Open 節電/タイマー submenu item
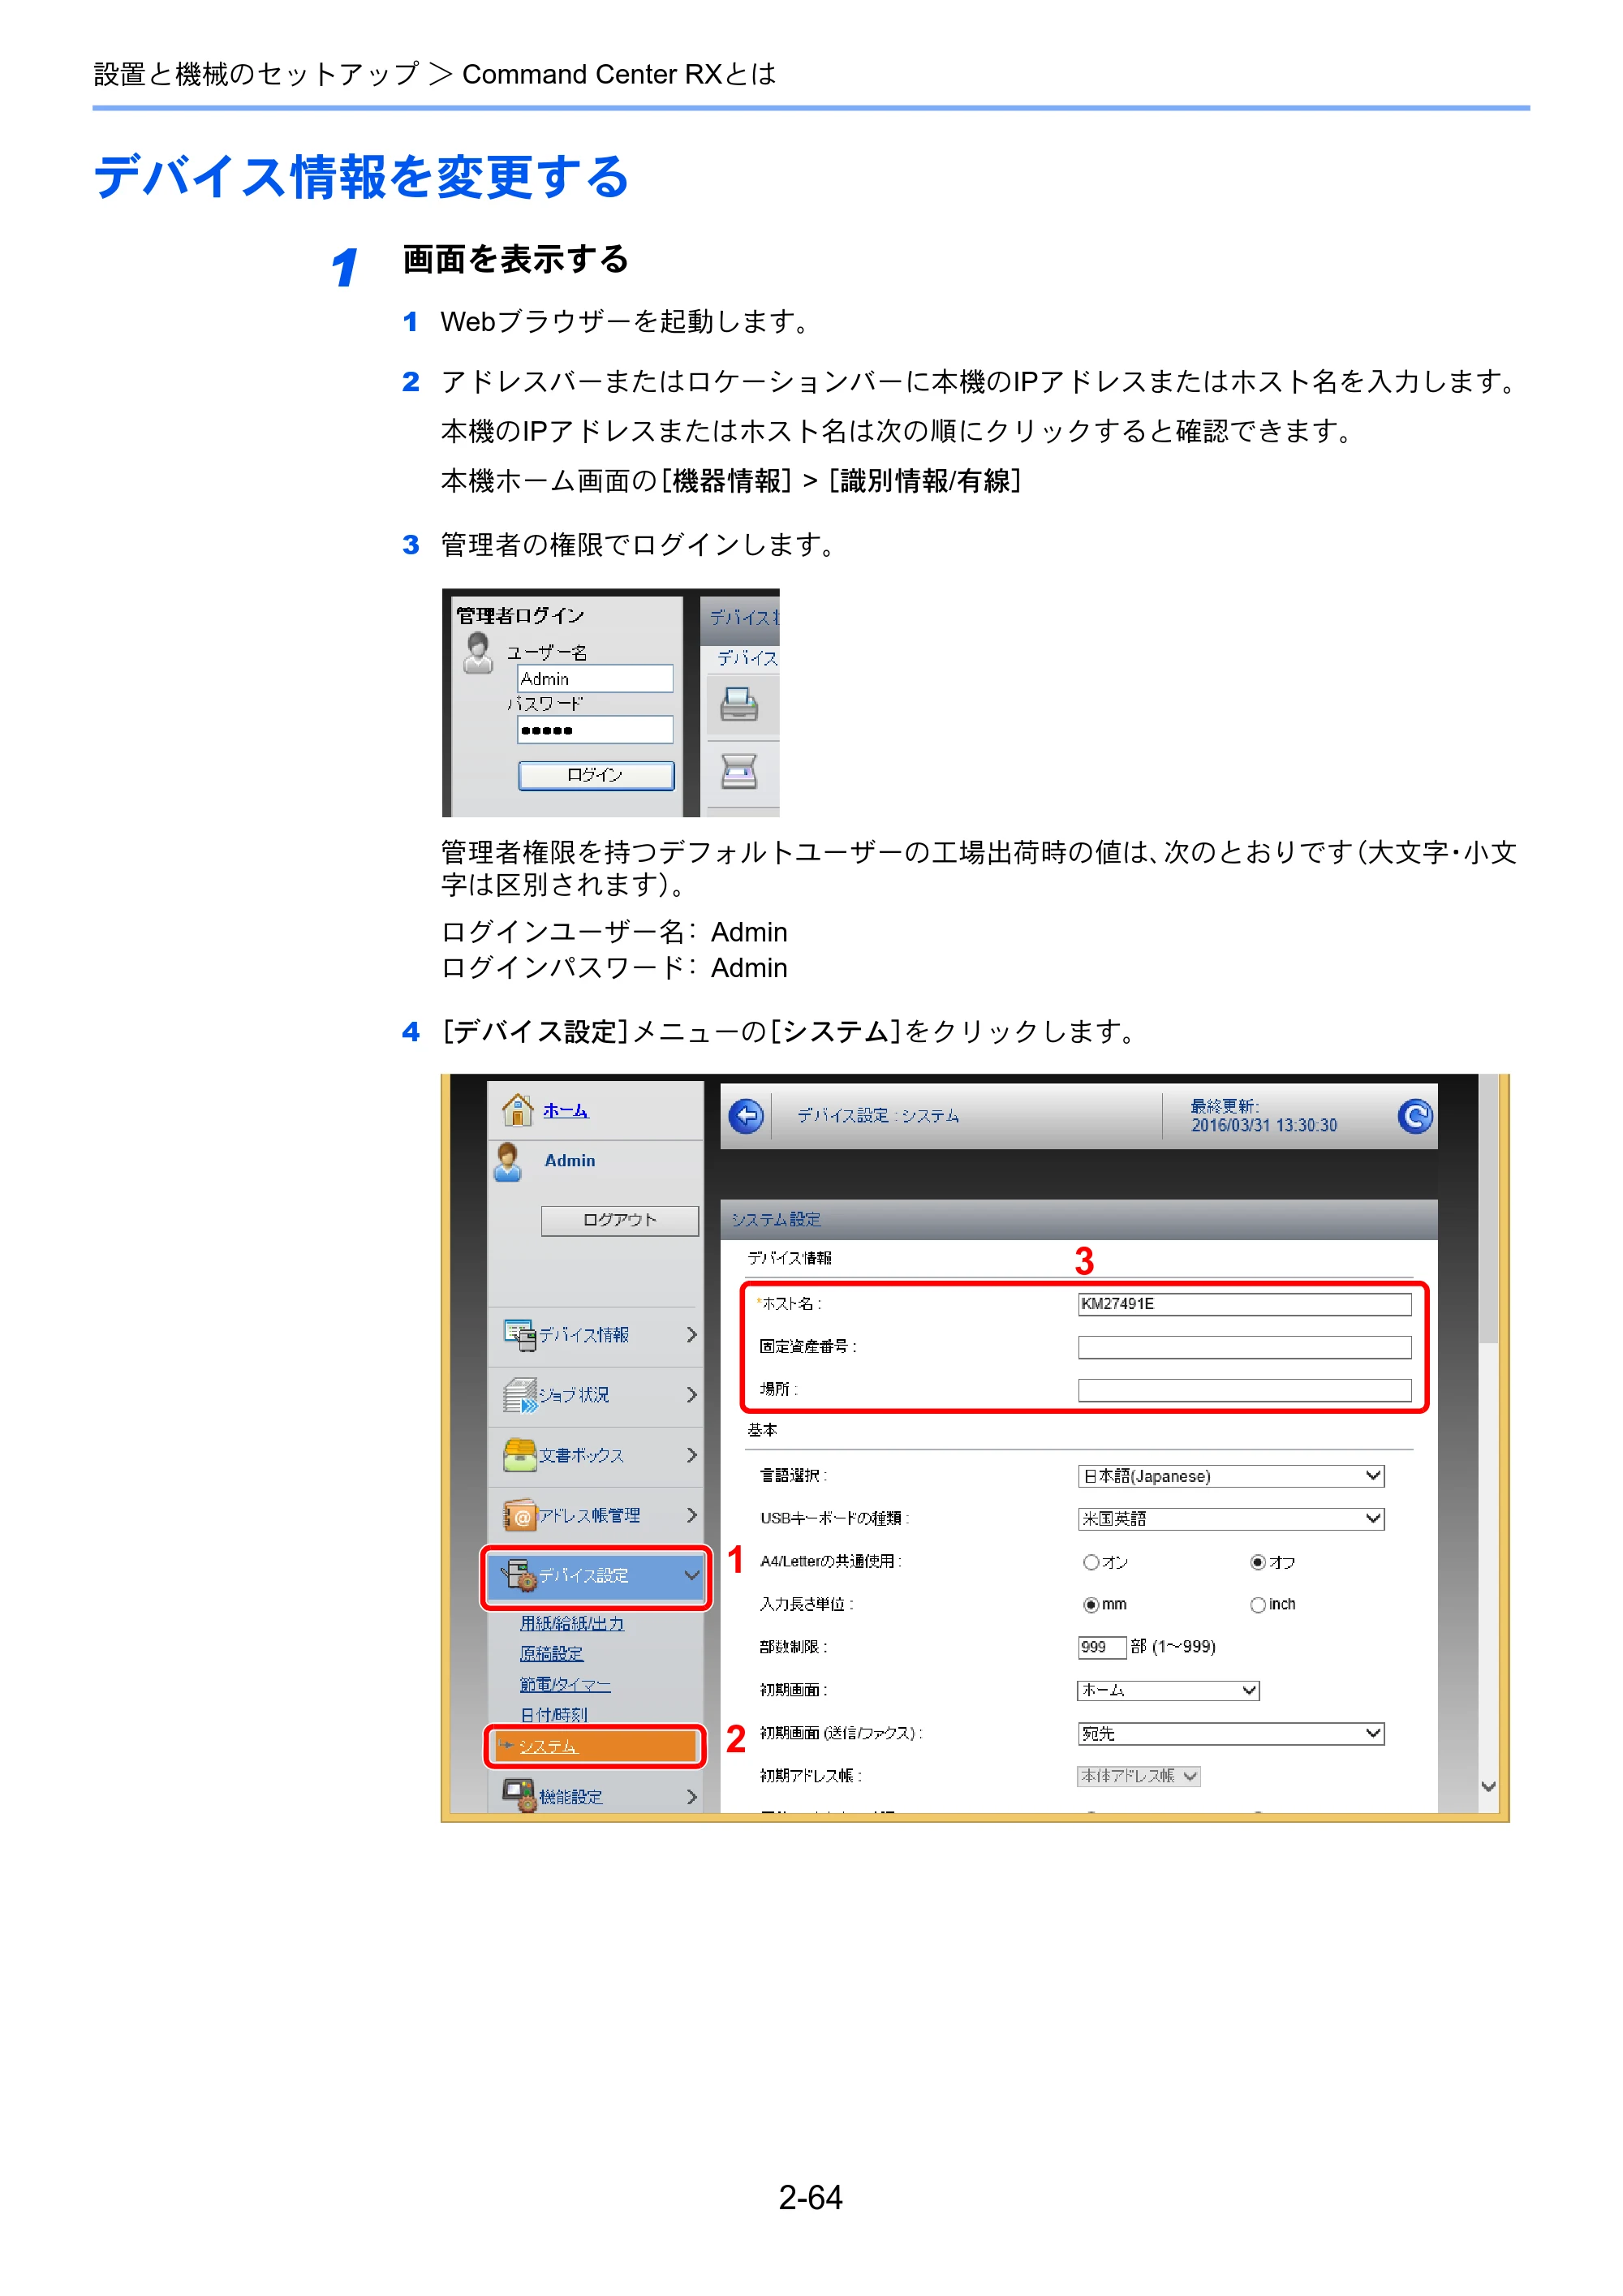Viewport: 1623px width, 2296px height. click(565, 1685)
